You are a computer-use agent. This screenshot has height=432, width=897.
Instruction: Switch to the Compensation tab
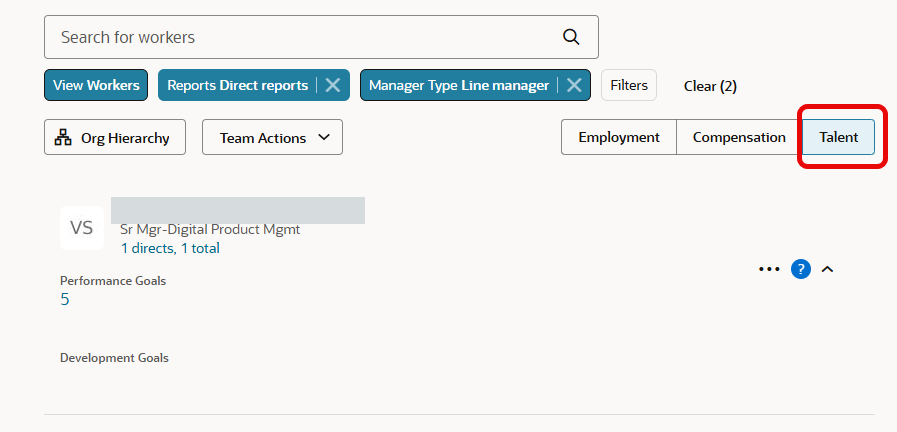click(x=739, y=137)
